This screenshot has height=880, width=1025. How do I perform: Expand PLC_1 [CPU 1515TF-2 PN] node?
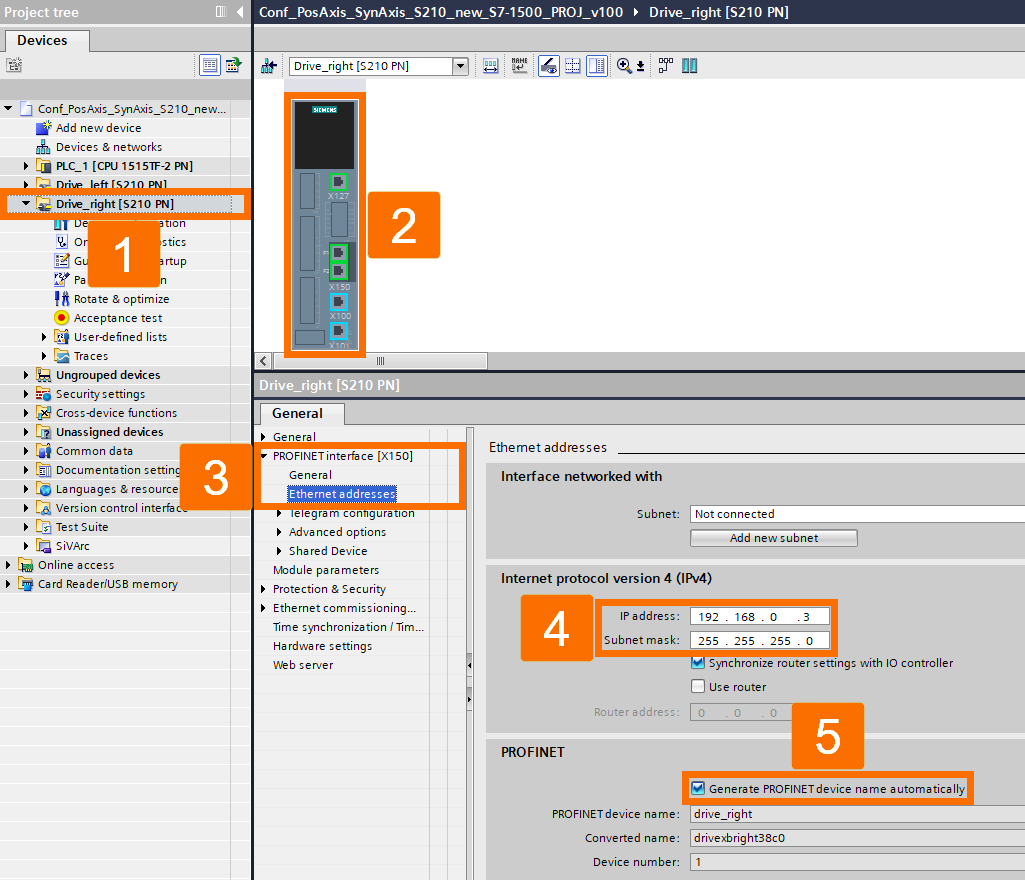click(25, 165)
